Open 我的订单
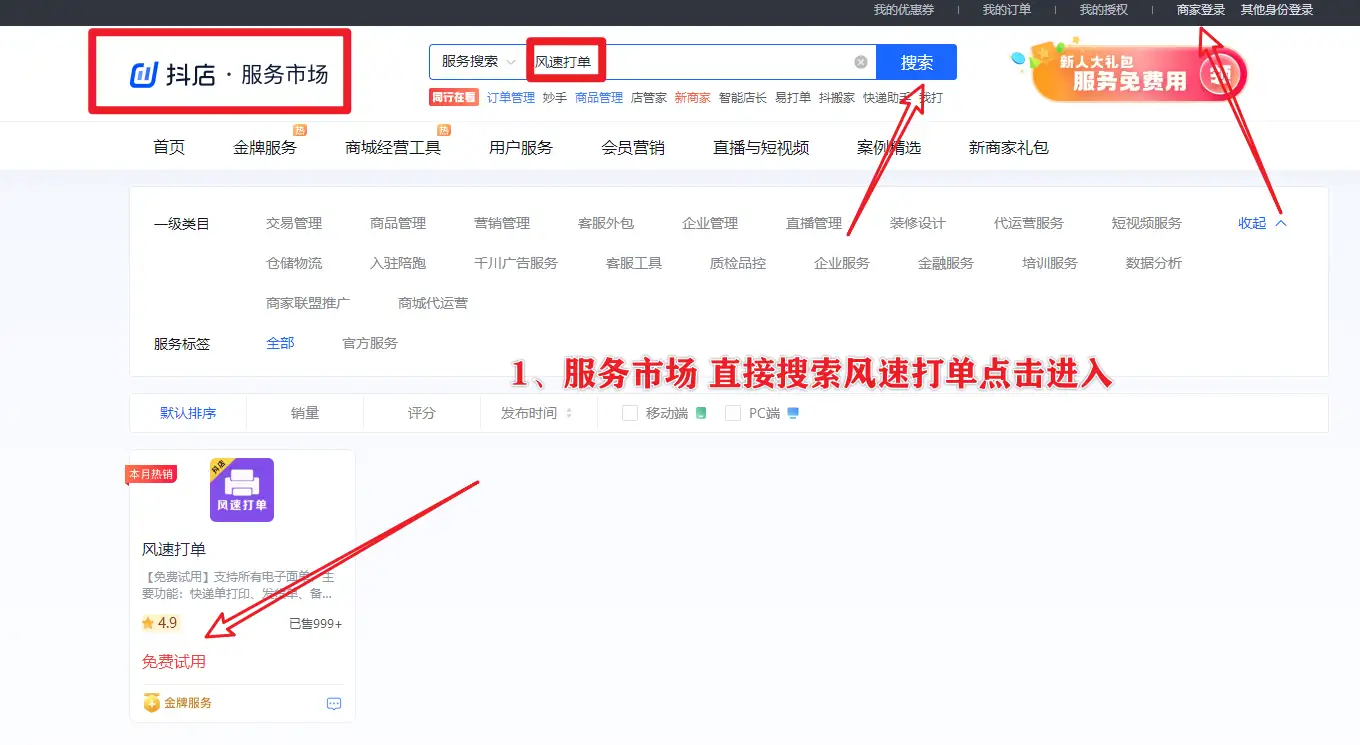 pos(1007,10)
